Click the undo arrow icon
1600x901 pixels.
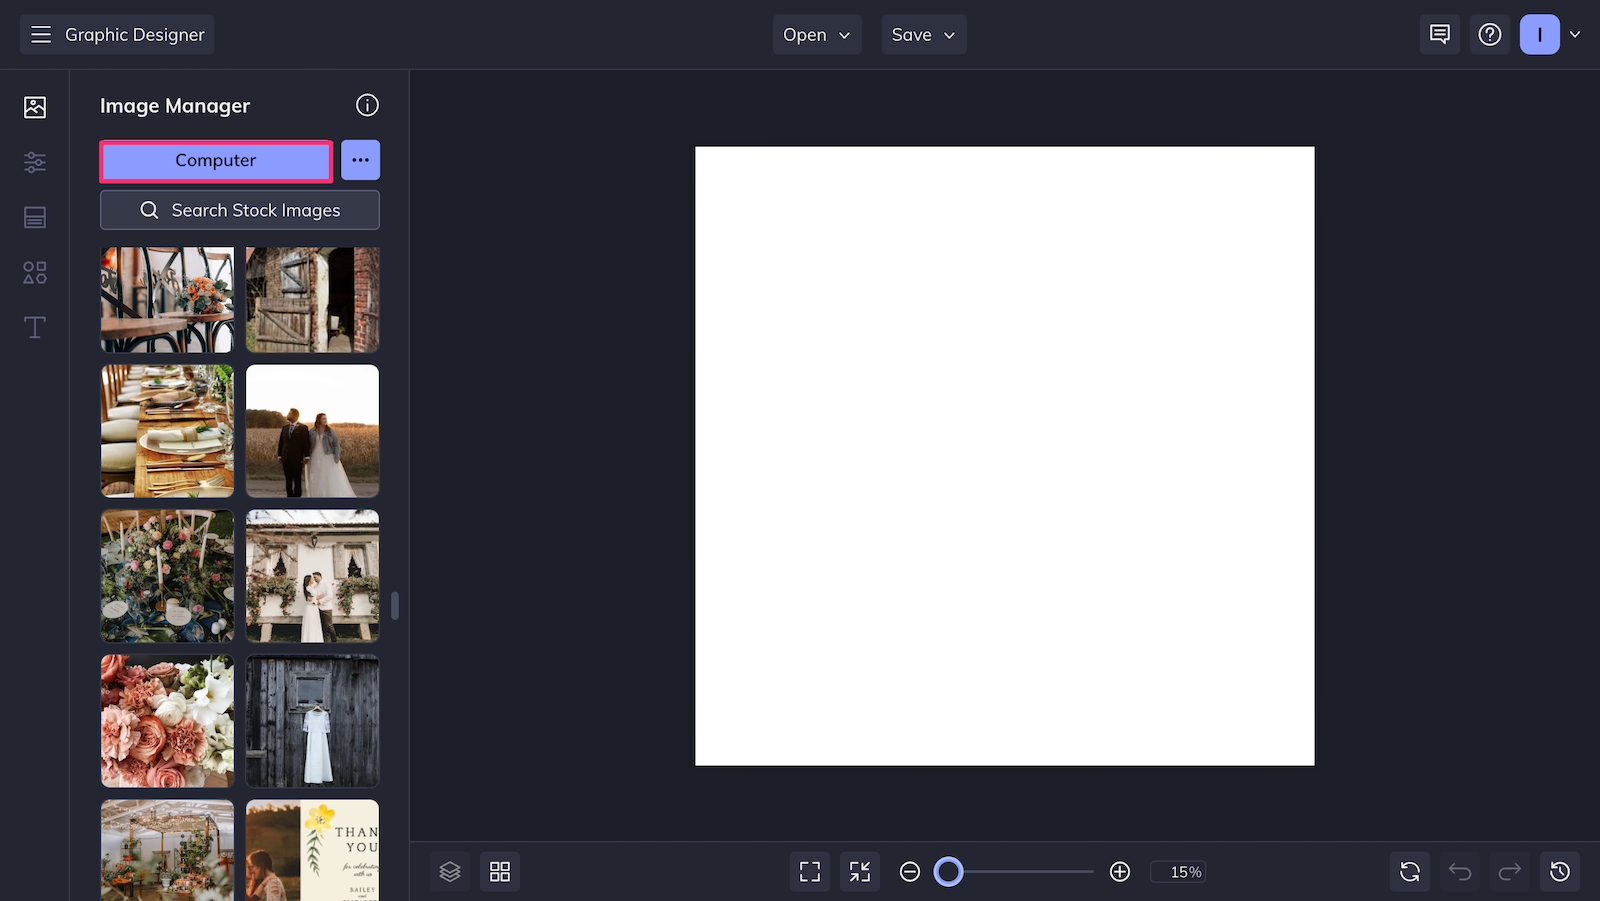click(x=1460, y=871)
